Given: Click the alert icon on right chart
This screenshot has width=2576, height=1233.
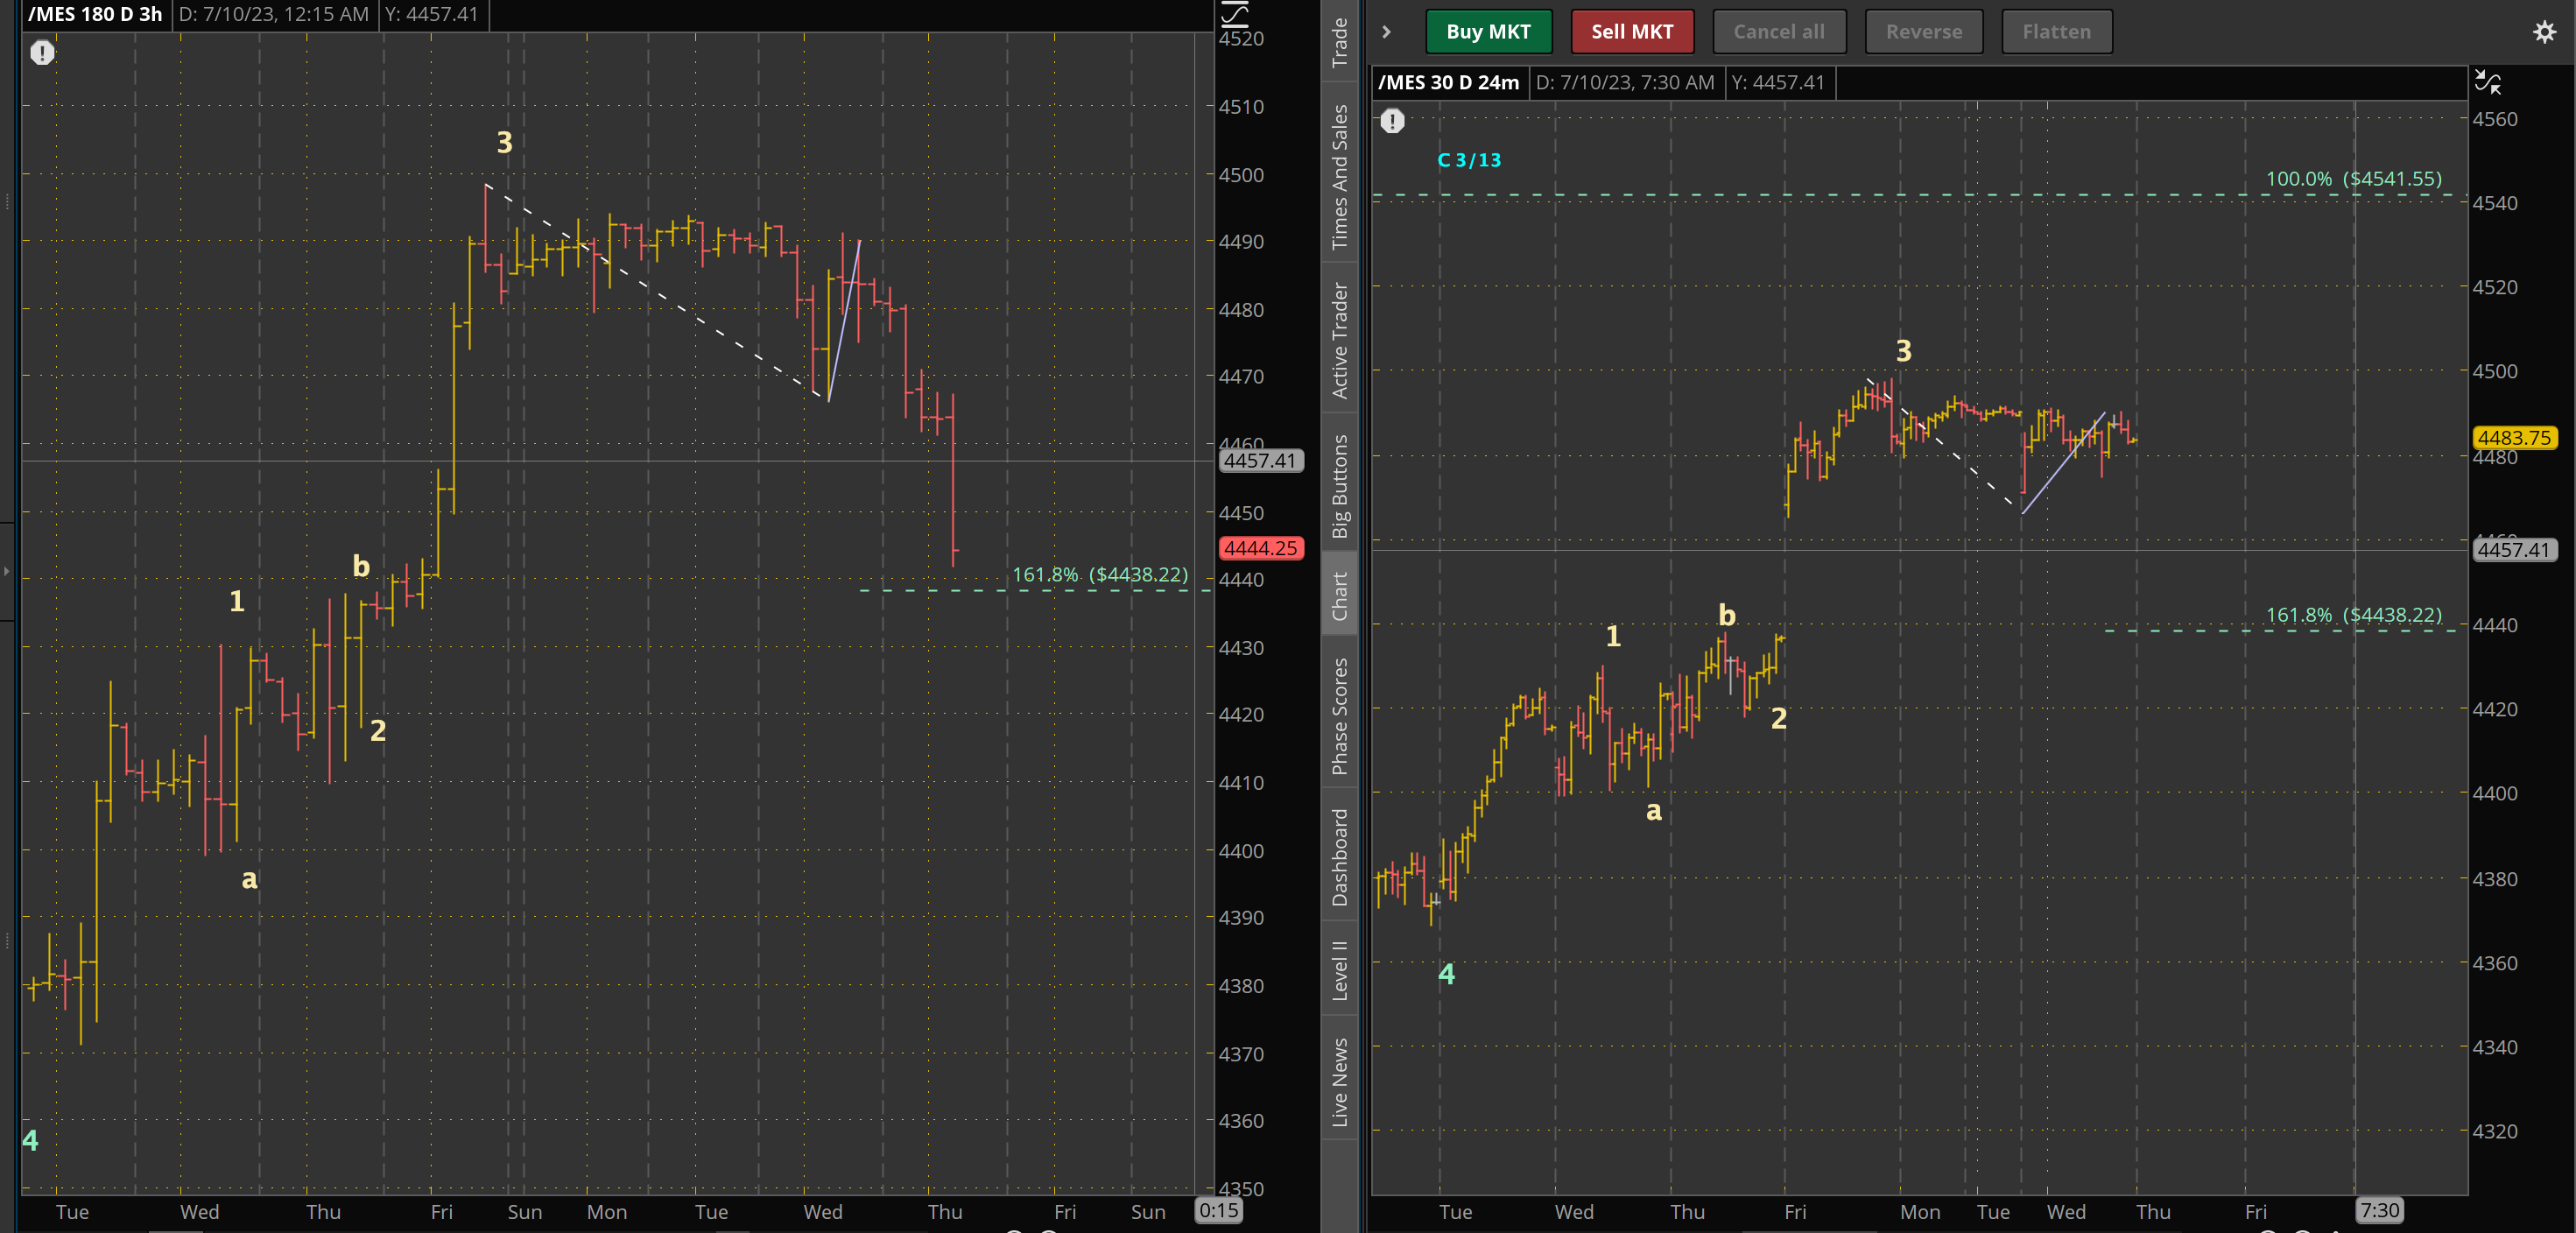Looking at the screenshot, I should click(1392, 122).
